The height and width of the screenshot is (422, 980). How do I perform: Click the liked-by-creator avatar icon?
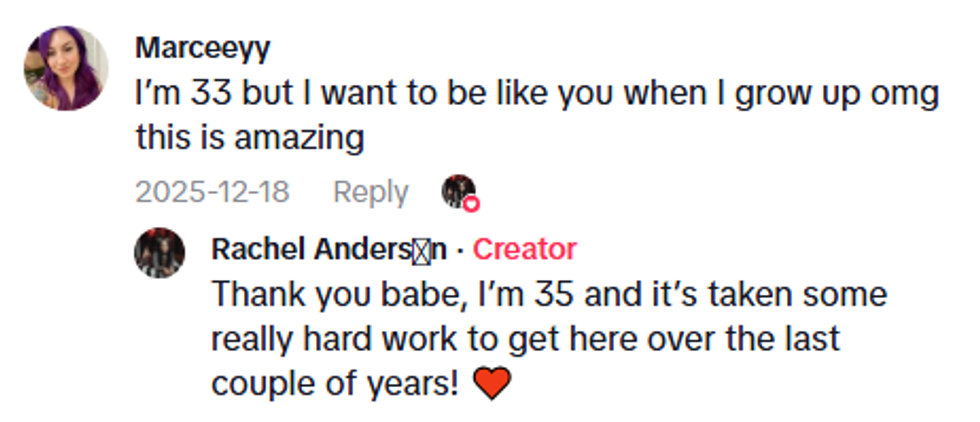(458, 190)
